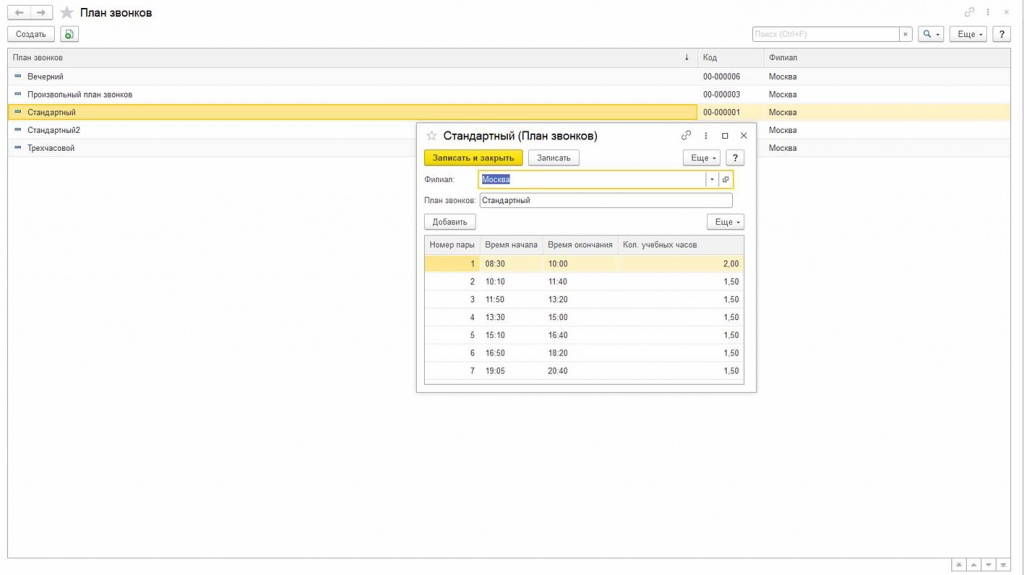Image resolution: width=1024 pixels, height=575 pixels.
Task: Open the Филиал field's open-record icon
Action: tap(726, 180)
